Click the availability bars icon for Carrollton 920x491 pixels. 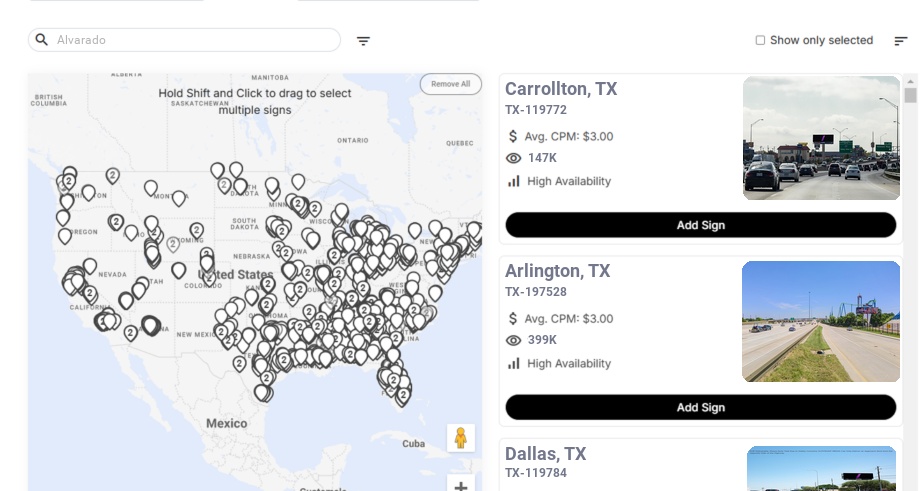(514, 181)
